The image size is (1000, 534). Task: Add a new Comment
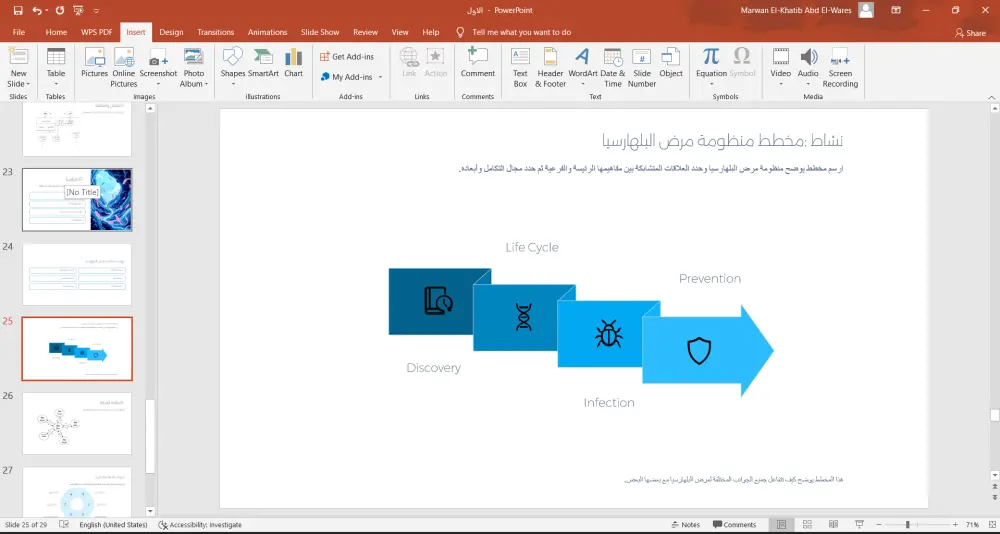click(478, 63)
